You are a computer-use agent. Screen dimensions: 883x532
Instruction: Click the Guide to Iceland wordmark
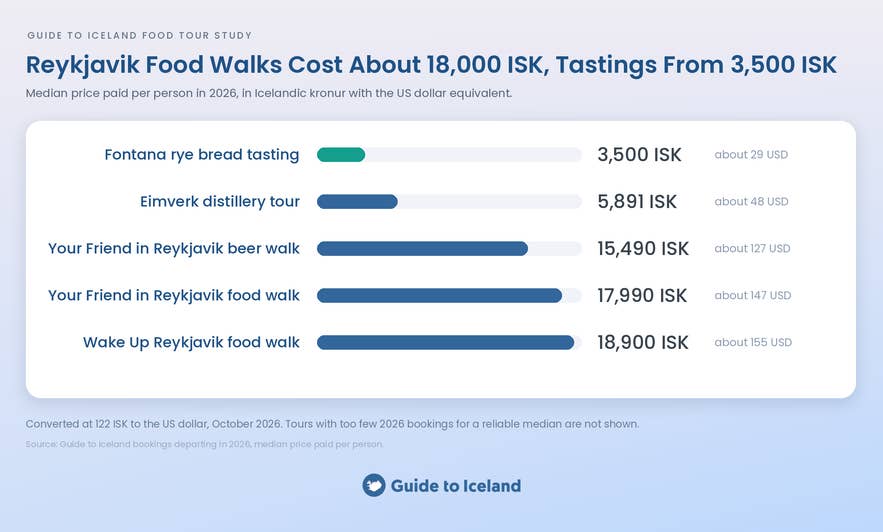tap(456, 486)
